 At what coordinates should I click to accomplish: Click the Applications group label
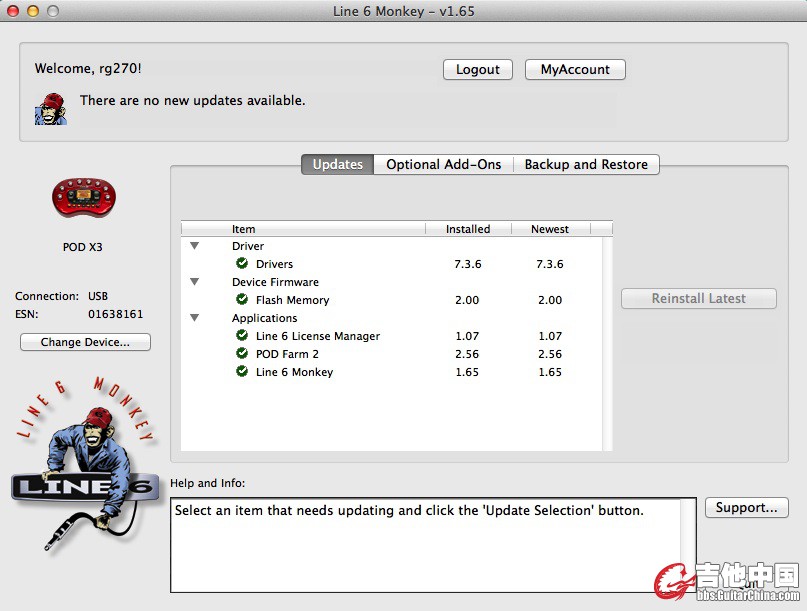(265, 318)
